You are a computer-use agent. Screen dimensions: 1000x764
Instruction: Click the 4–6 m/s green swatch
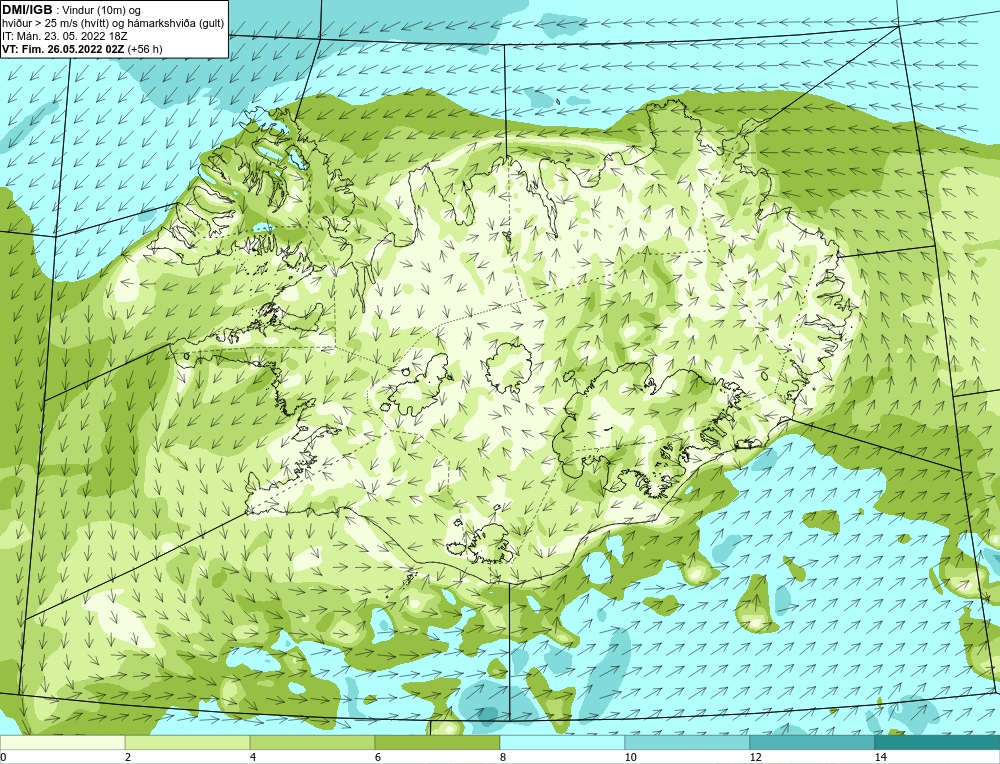click(312, 743)
